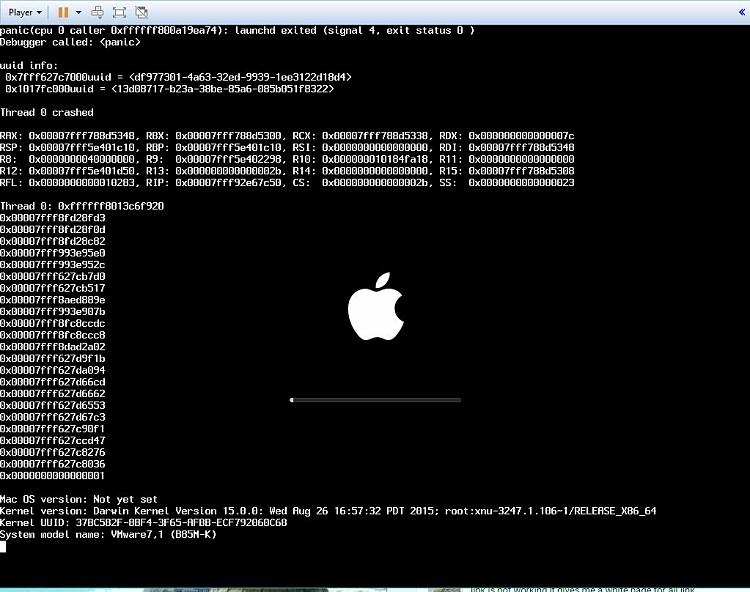This screenshot has height=592, width=750.
Task: Enter full screen mode
Action: 119,12
